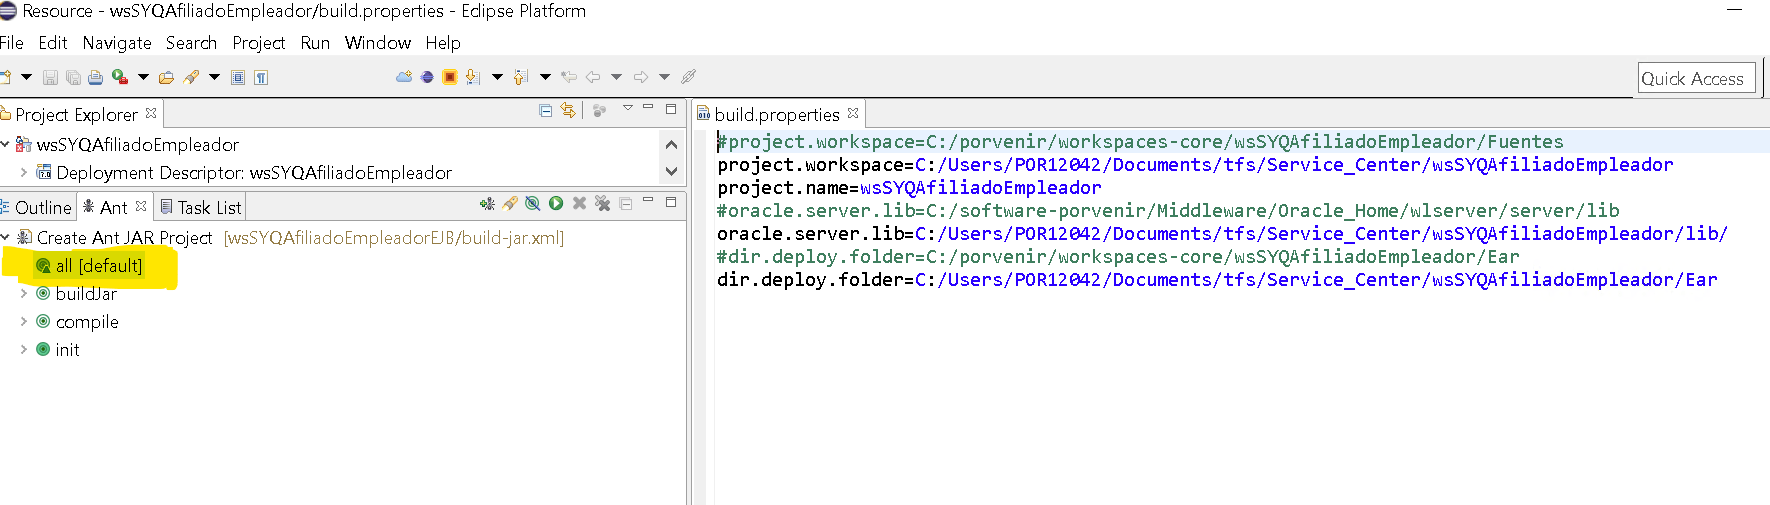Collapse the Create Ant JAR Project node
The height and width of the screenshot is (505, 1770).
coord(5,237)
